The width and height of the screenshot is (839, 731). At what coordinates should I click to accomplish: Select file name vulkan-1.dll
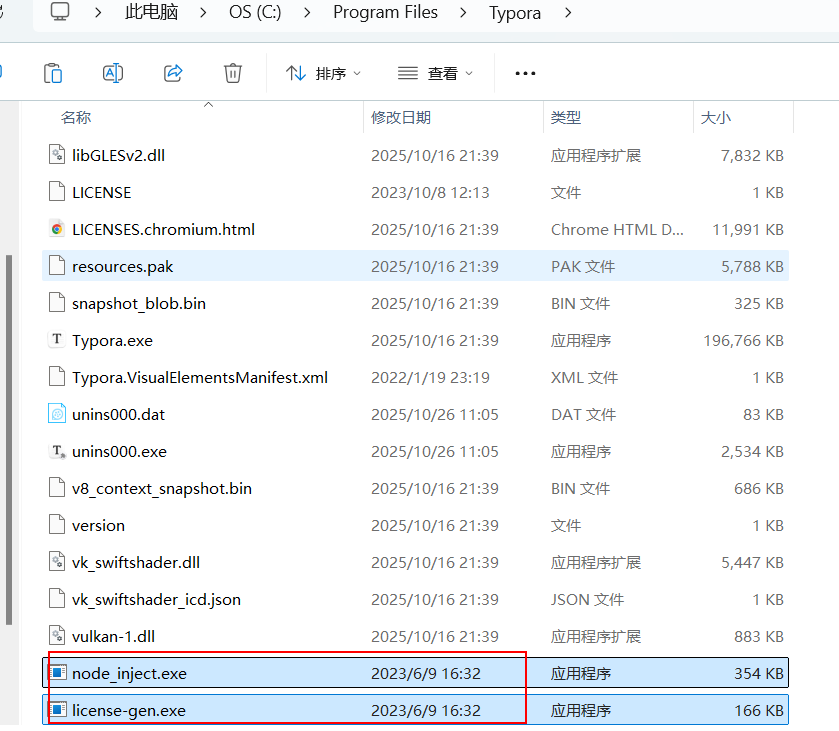[x=113, y=637]
